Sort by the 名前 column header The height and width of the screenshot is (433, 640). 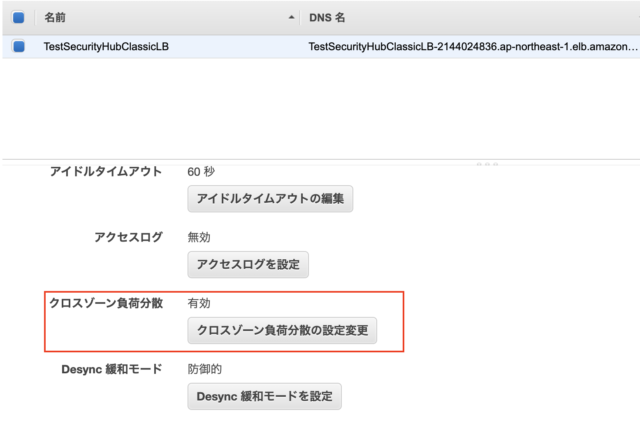[55, 18]
